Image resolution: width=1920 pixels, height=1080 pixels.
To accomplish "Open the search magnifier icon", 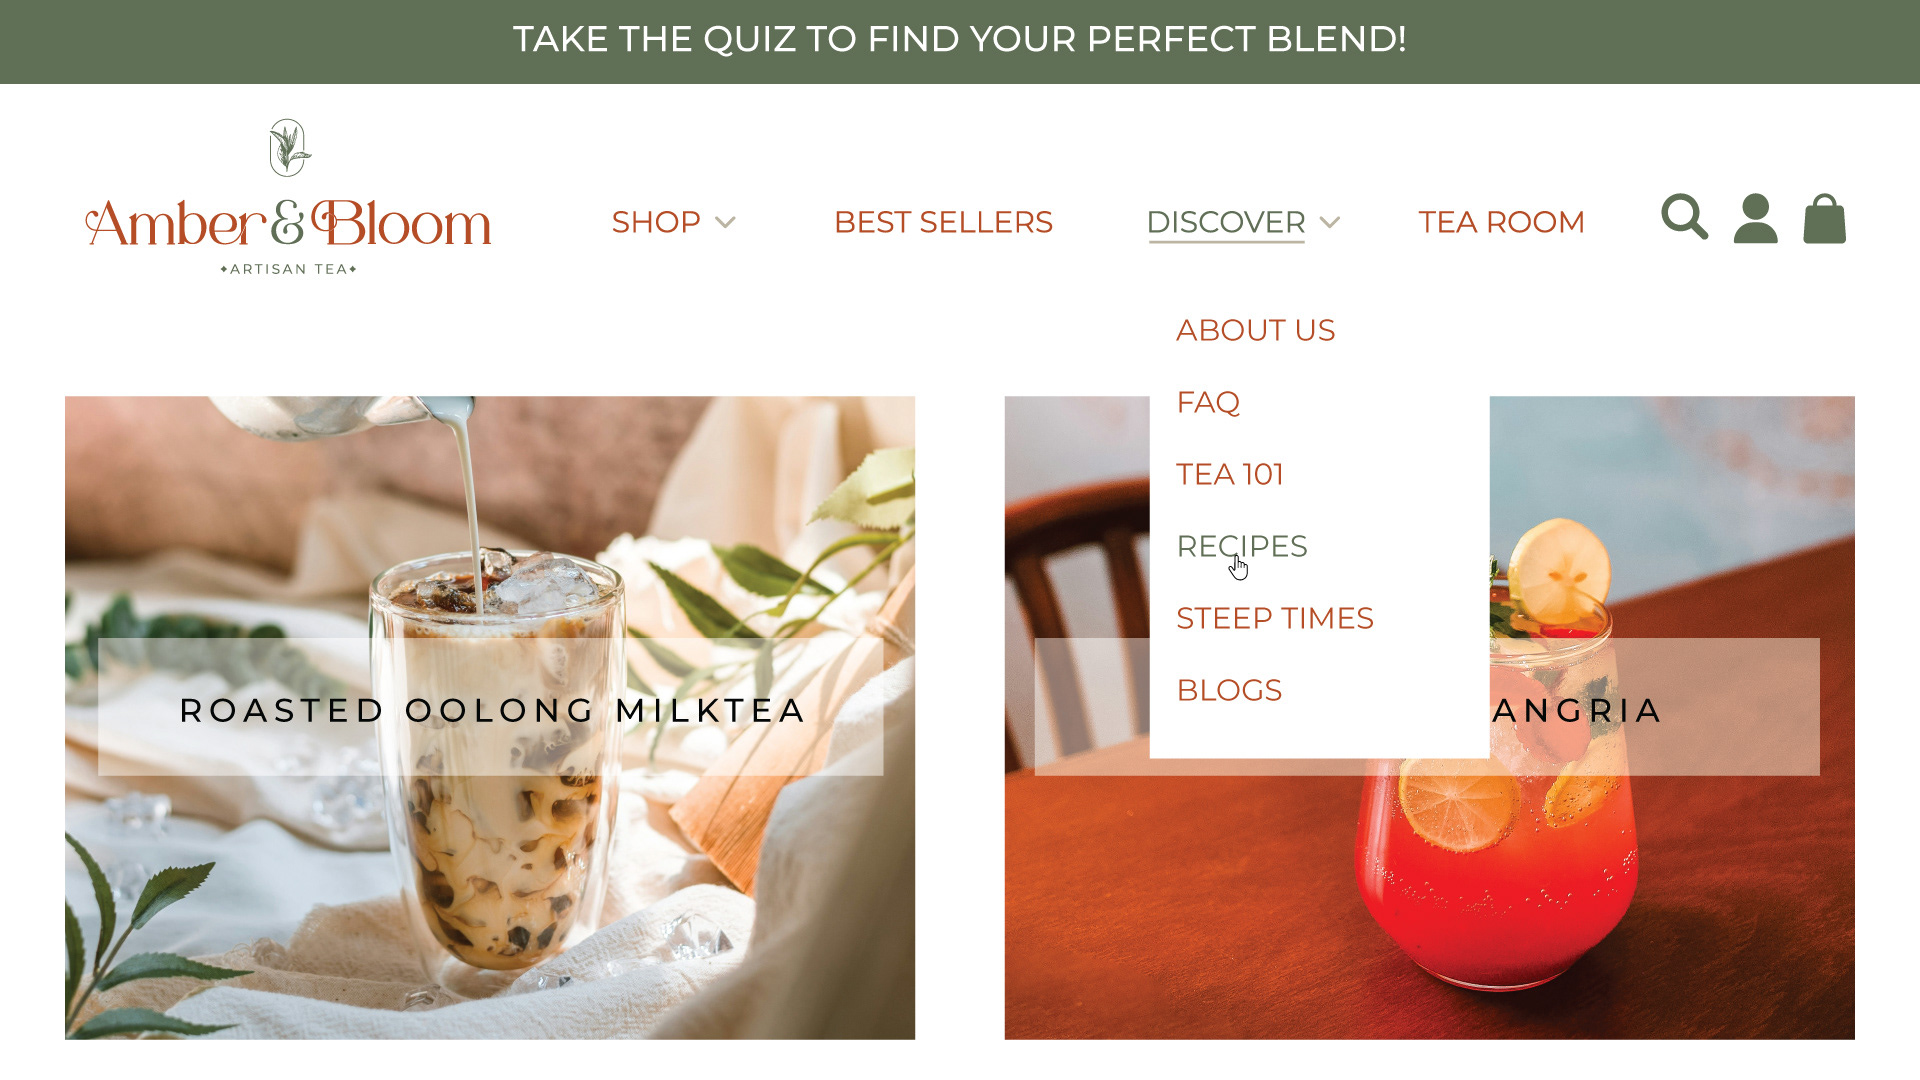I will tap(1684, 217).
